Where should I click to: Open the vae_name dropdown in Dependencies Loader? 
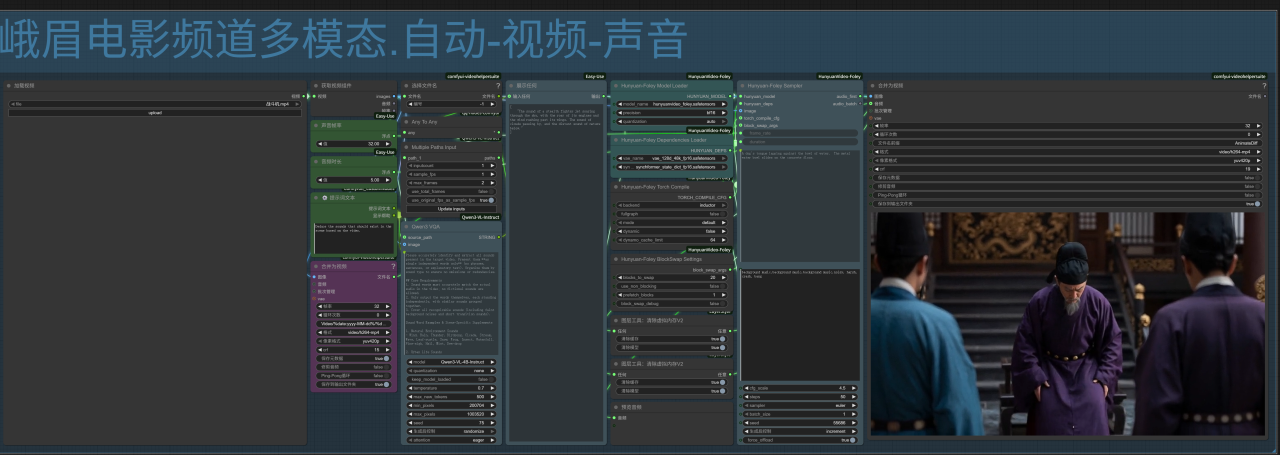pyautogui.click(x=673, y=158)
